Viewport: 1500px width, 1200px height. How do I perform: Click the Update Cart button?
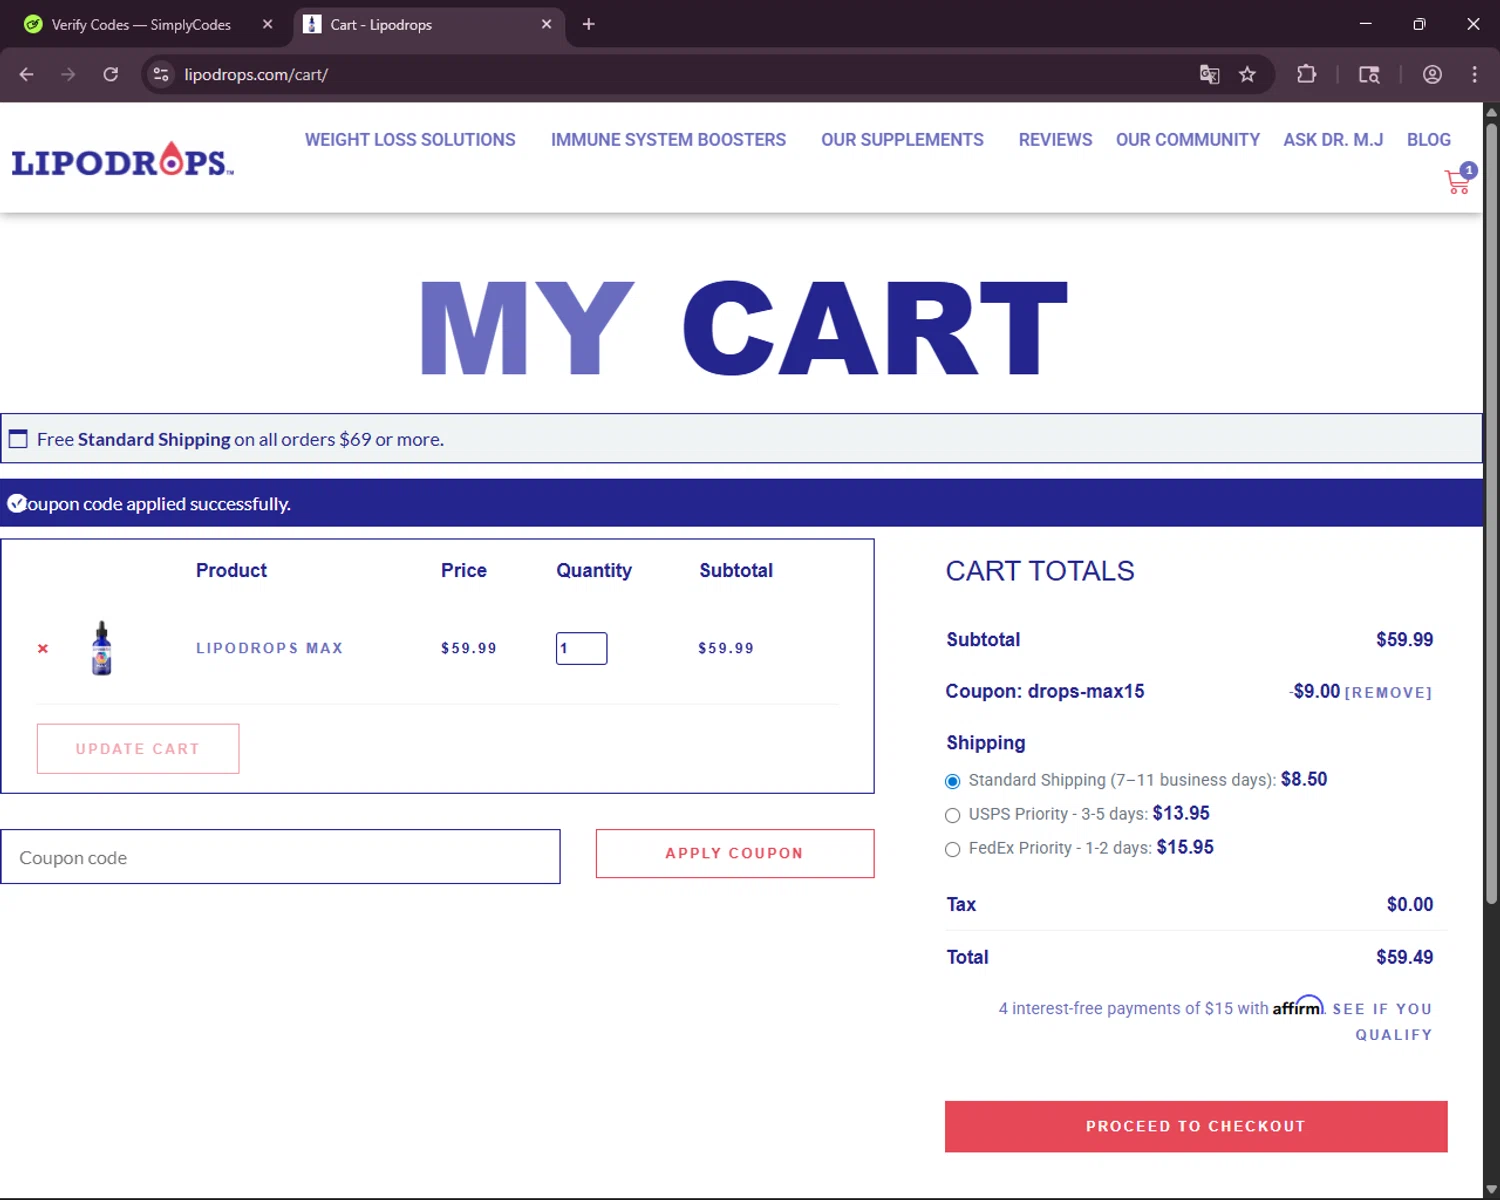tap(138, 748)
